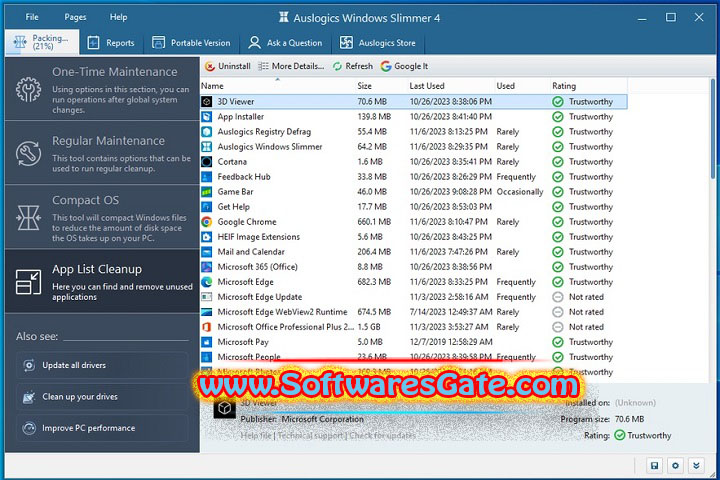This screenshot has height=480, width=720.
Task: Open the Auslogics Store tab
Action: point(377,43)
